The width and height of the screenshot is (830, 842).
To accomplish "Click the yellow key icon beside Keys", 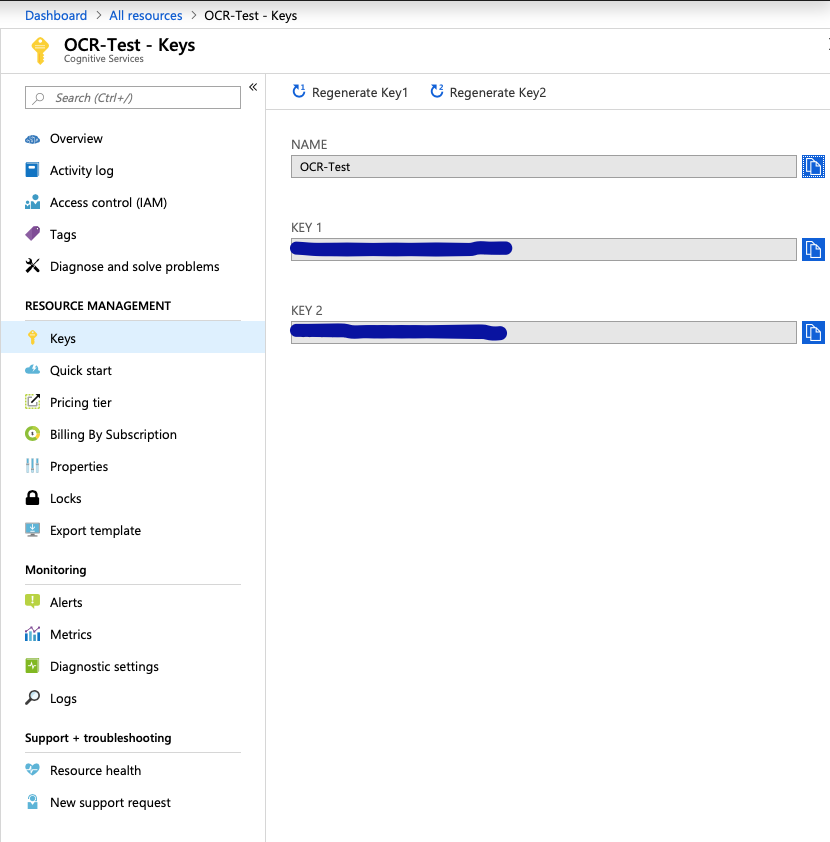I will (32, 338).
